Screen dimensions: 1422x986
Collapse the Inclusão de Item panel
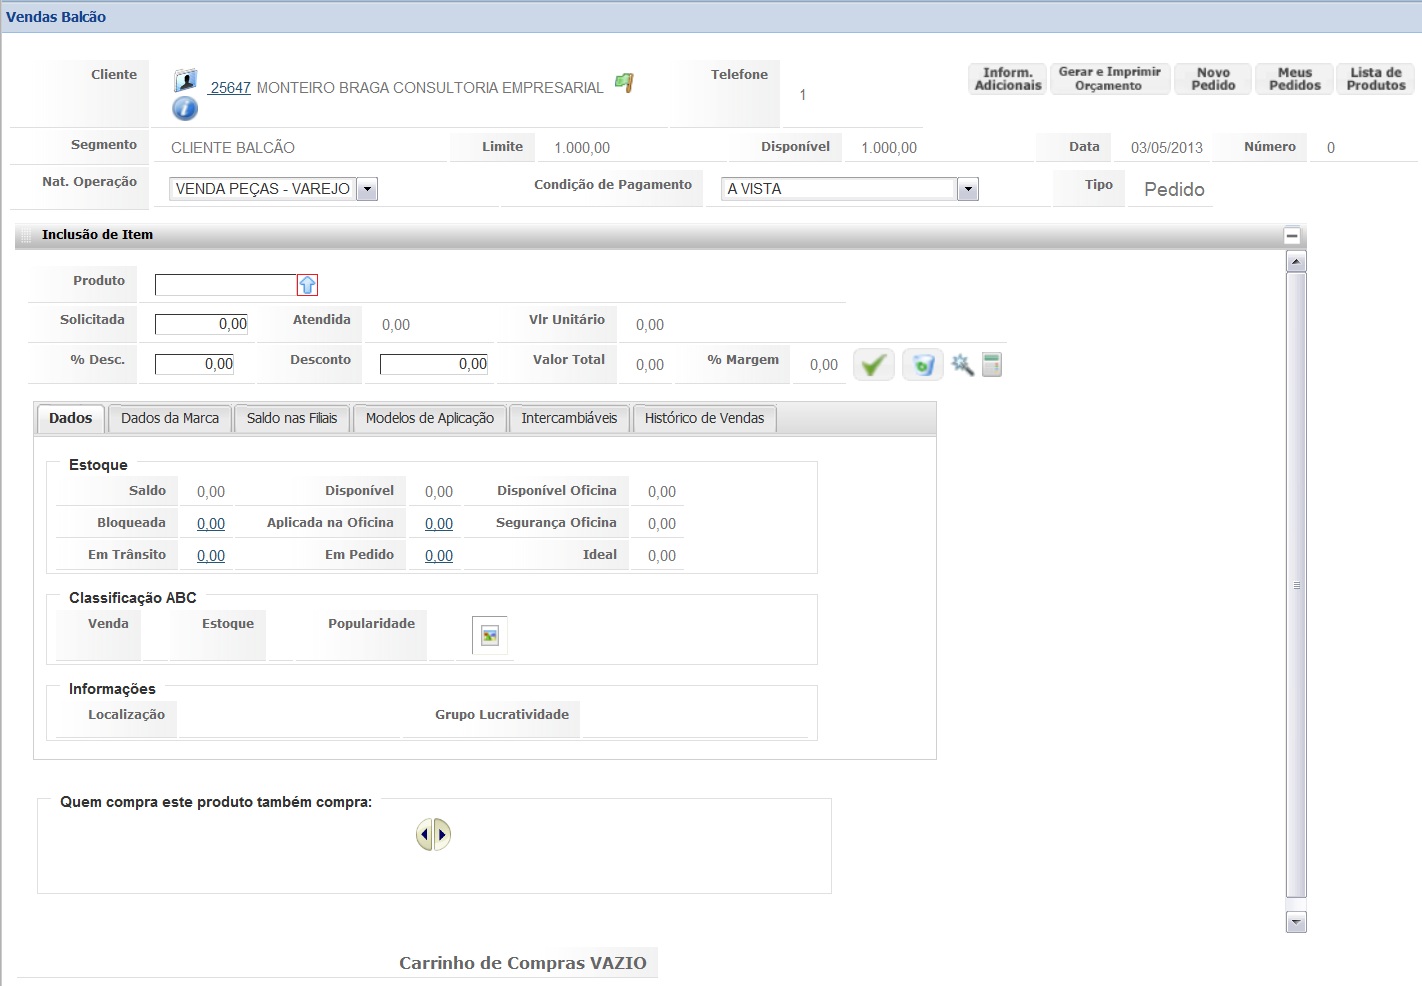[x=1292, y=236]
